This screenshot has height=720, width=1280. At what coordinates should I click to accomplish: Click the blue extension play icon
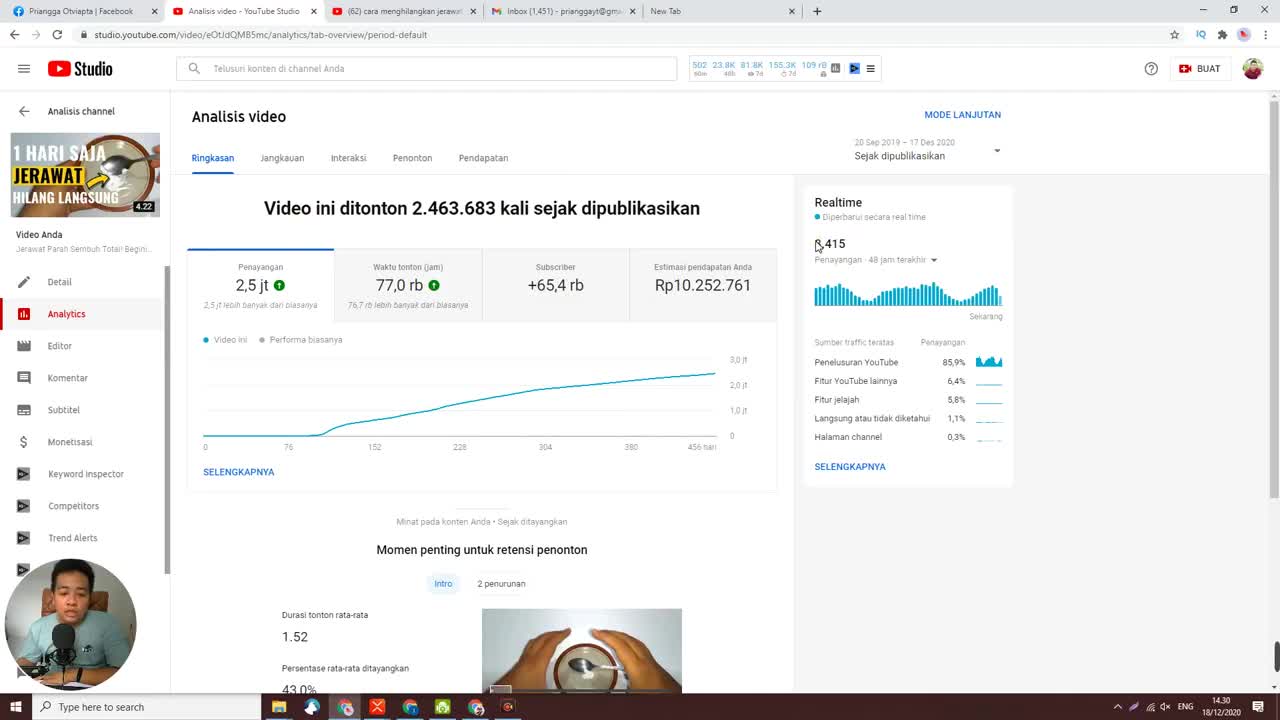854,68
